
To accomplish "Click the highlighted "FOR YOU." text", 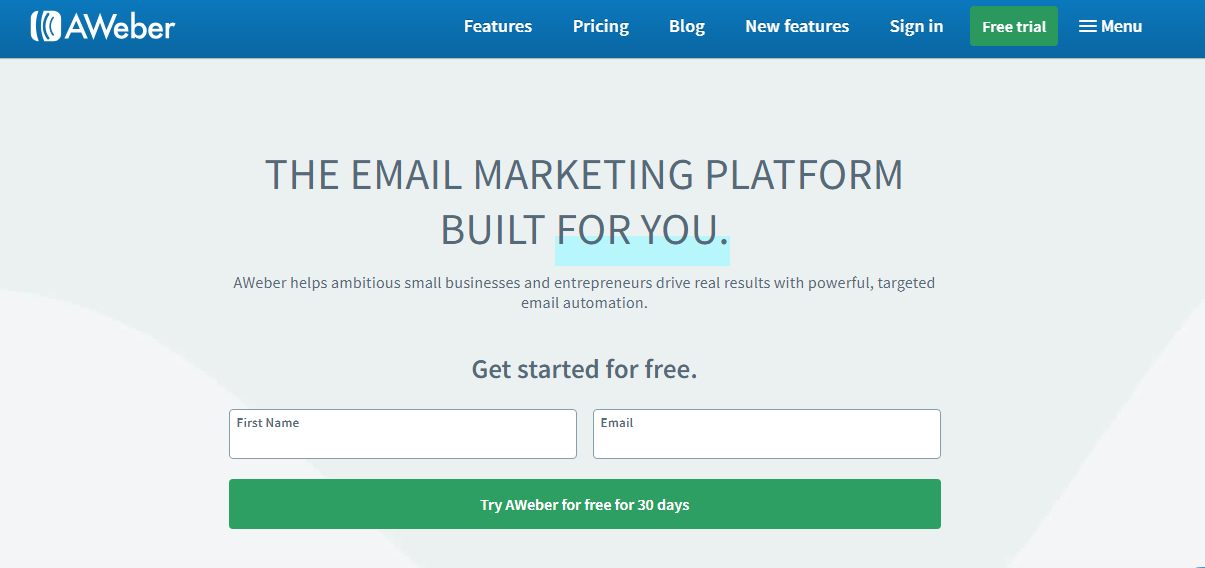I will click(642, 231).
